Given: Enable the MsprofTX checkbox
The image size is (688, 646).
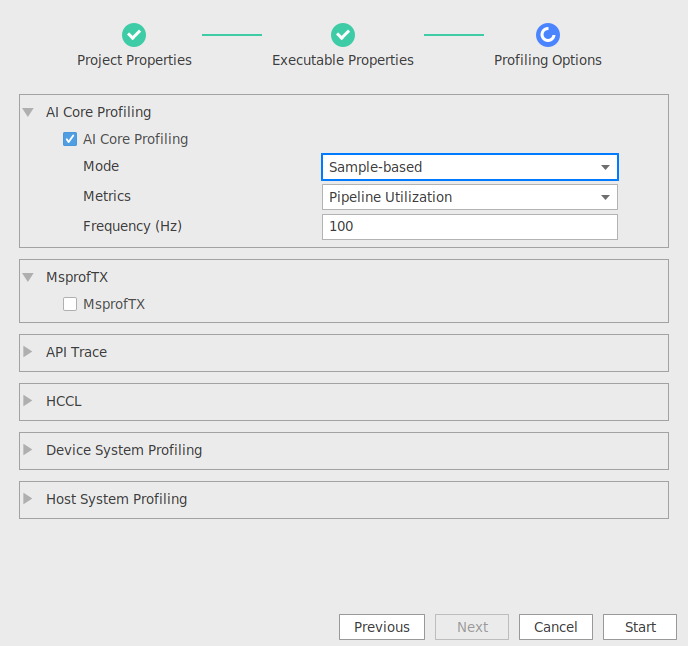Looking at the screenshot, I should tap(70, 304).
